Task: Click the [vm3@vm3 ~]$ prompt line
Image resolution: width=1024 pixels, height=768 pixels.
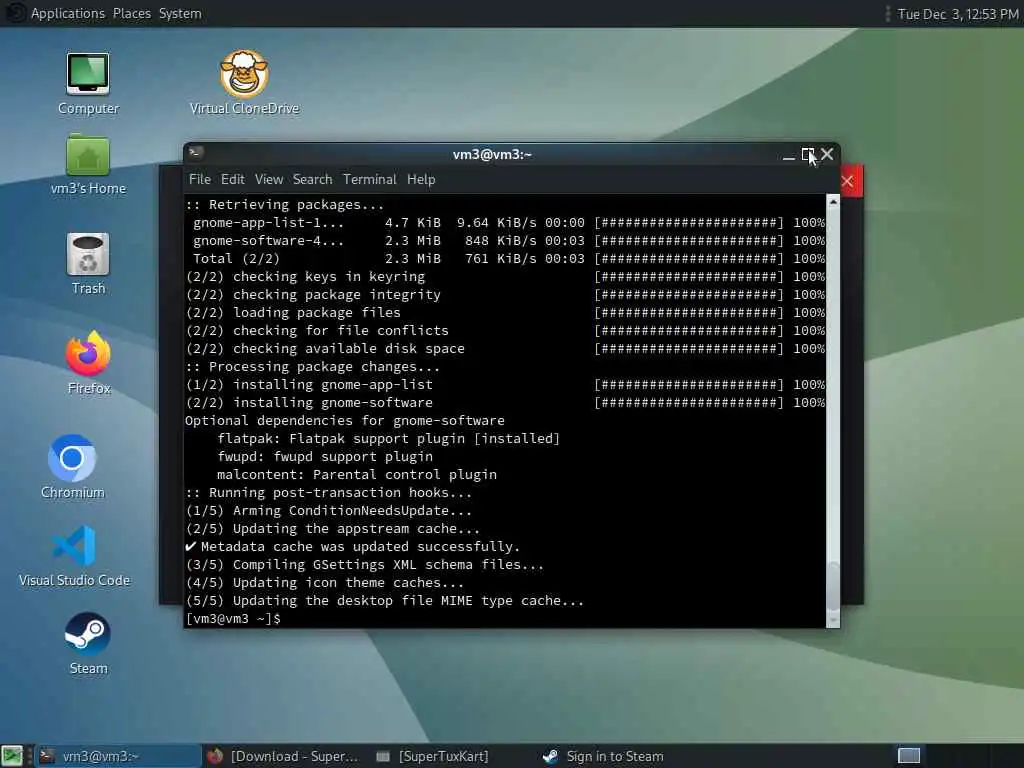Action: (x=233, y=618)
